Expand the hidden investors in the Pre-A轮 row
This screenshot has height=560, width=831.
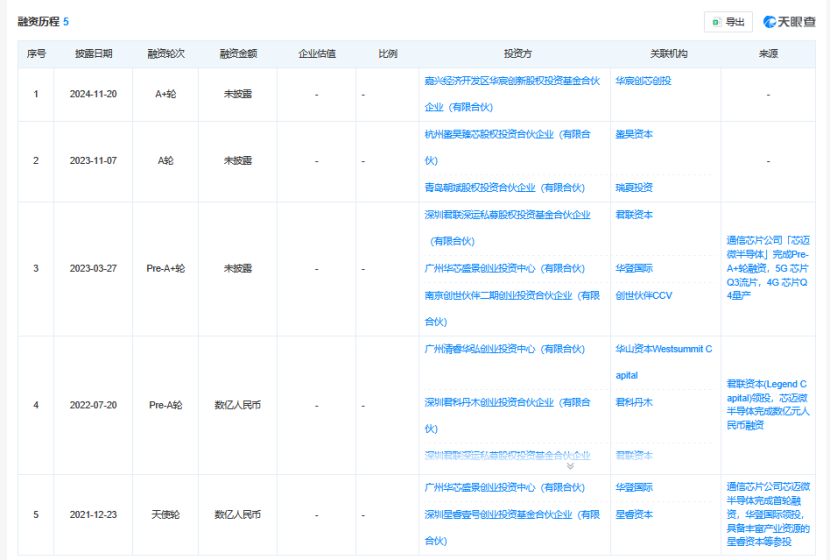[x=570, y=466]
